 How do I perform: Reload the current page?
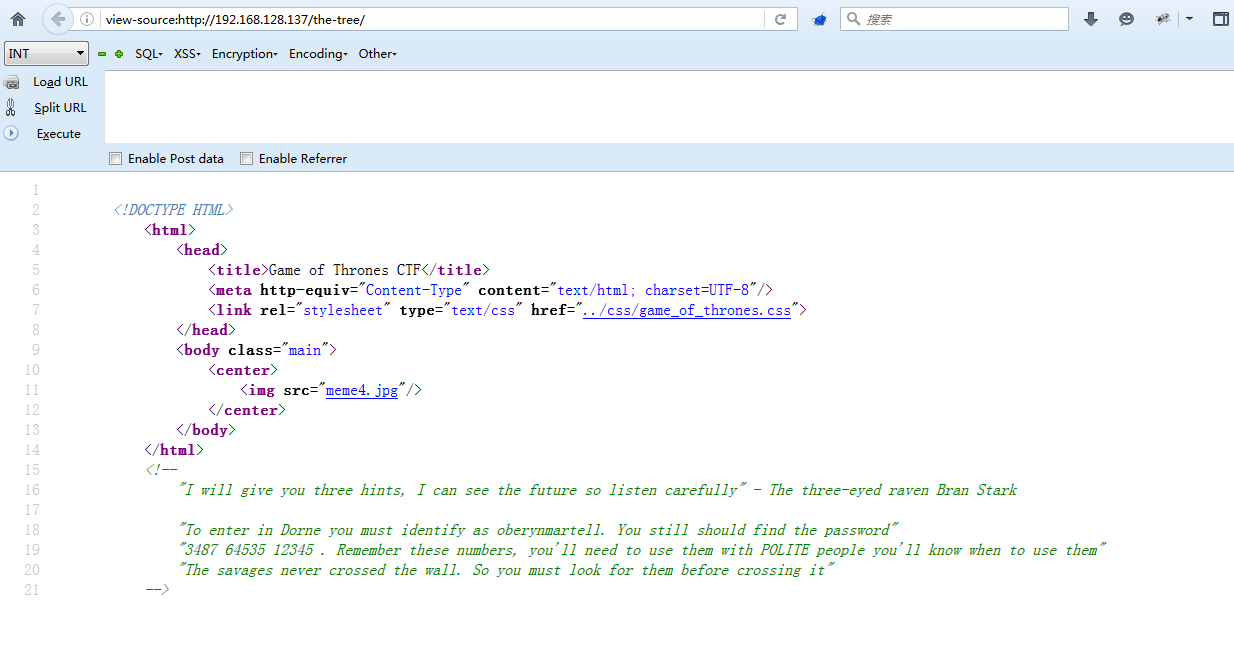point(780,19)
